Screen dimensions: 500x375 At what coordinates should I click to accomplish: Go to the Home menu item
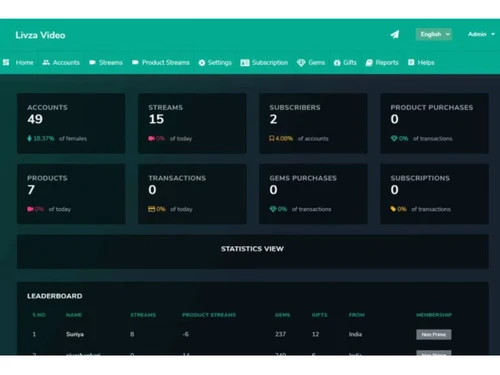24,62
